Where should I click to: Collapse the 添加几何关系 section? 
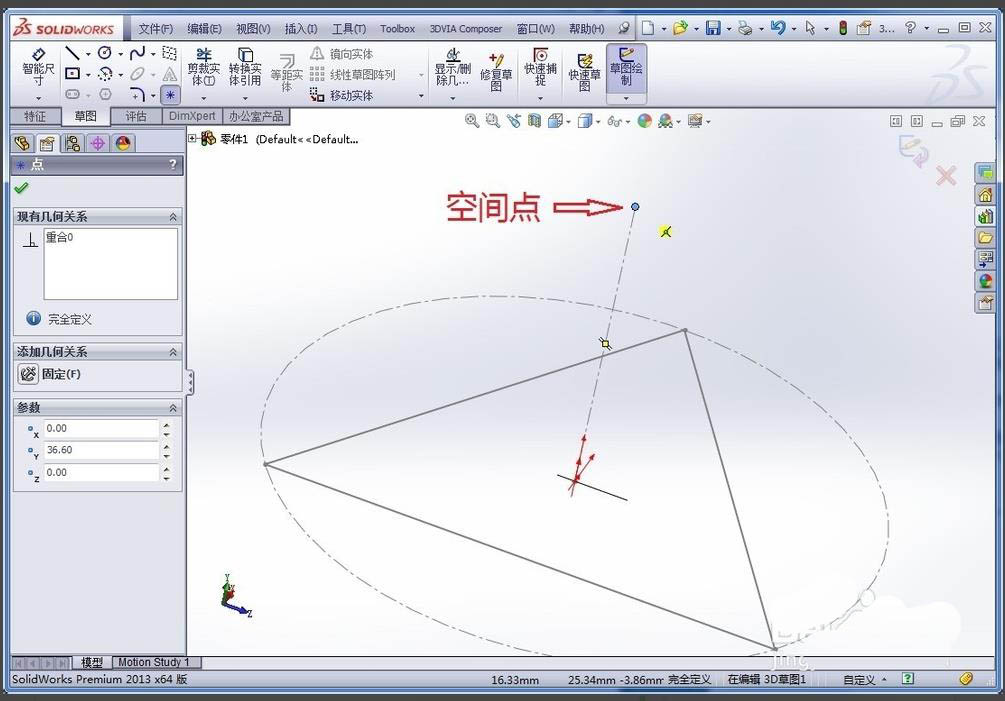coord(173,352)
